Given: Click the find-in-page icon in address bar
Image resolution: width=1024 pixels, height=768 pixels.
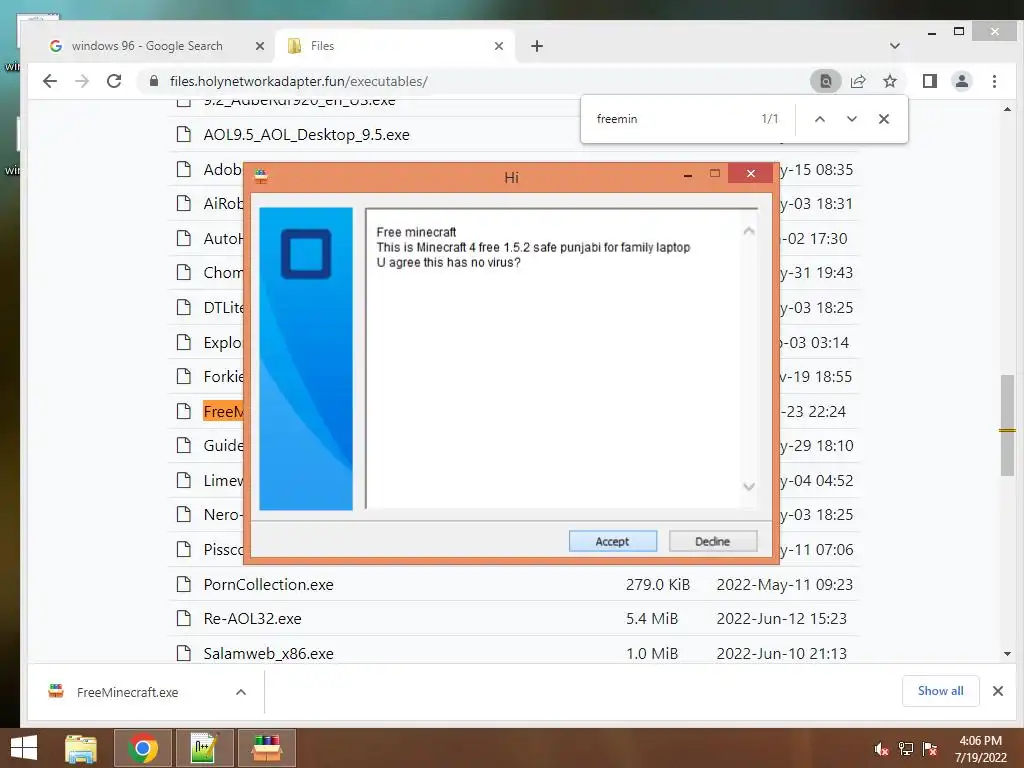Looking at the screenshot, I should click(x=825, y=81).
